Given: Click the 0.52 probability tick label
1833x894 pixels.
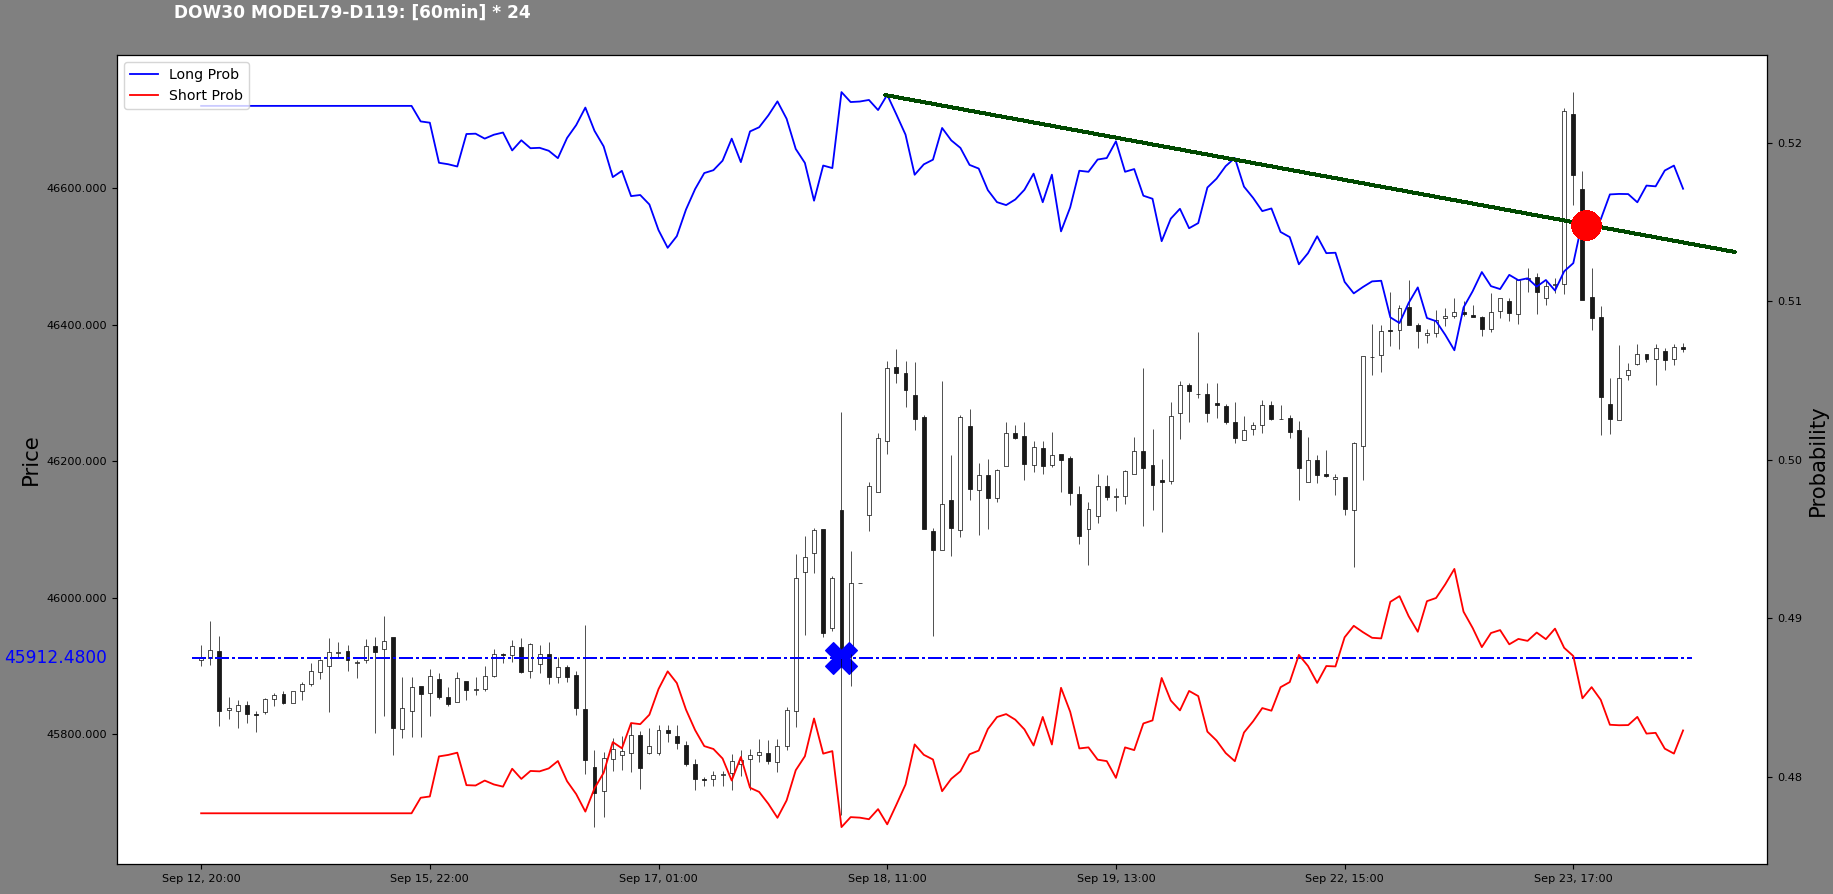Looking at the screenshot, I should (x=1789, y=144).
